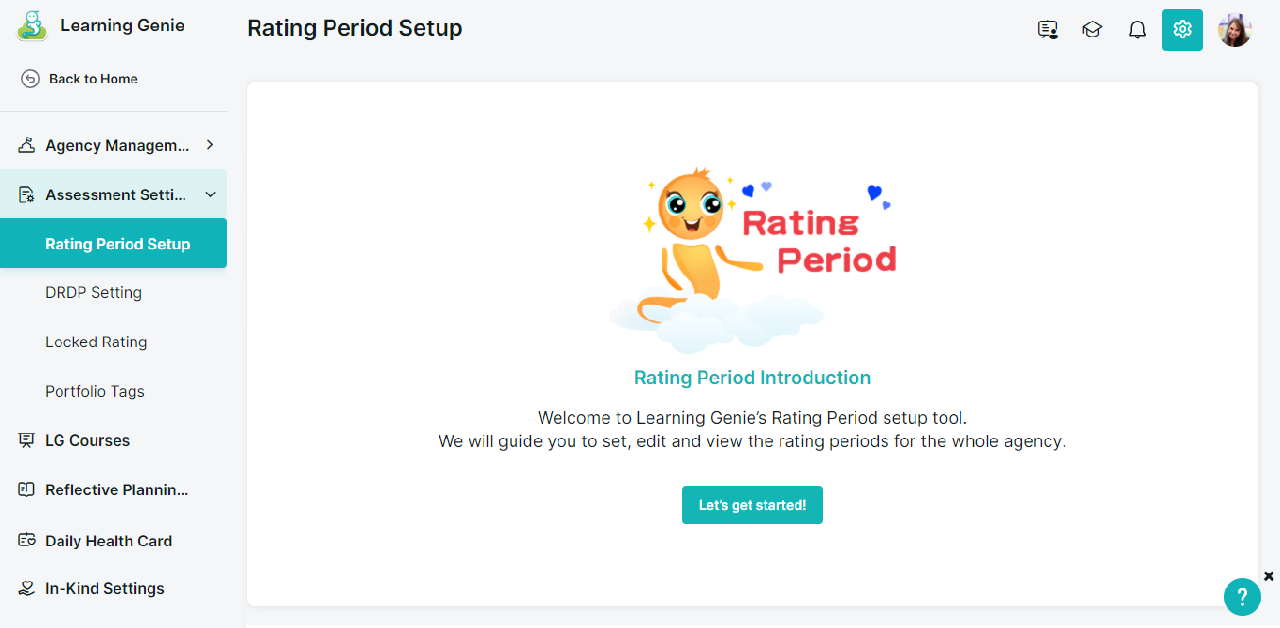This screenshot has width=1280, height=628.
Task: Click the settings gear icon
Action: (1182, 30)
